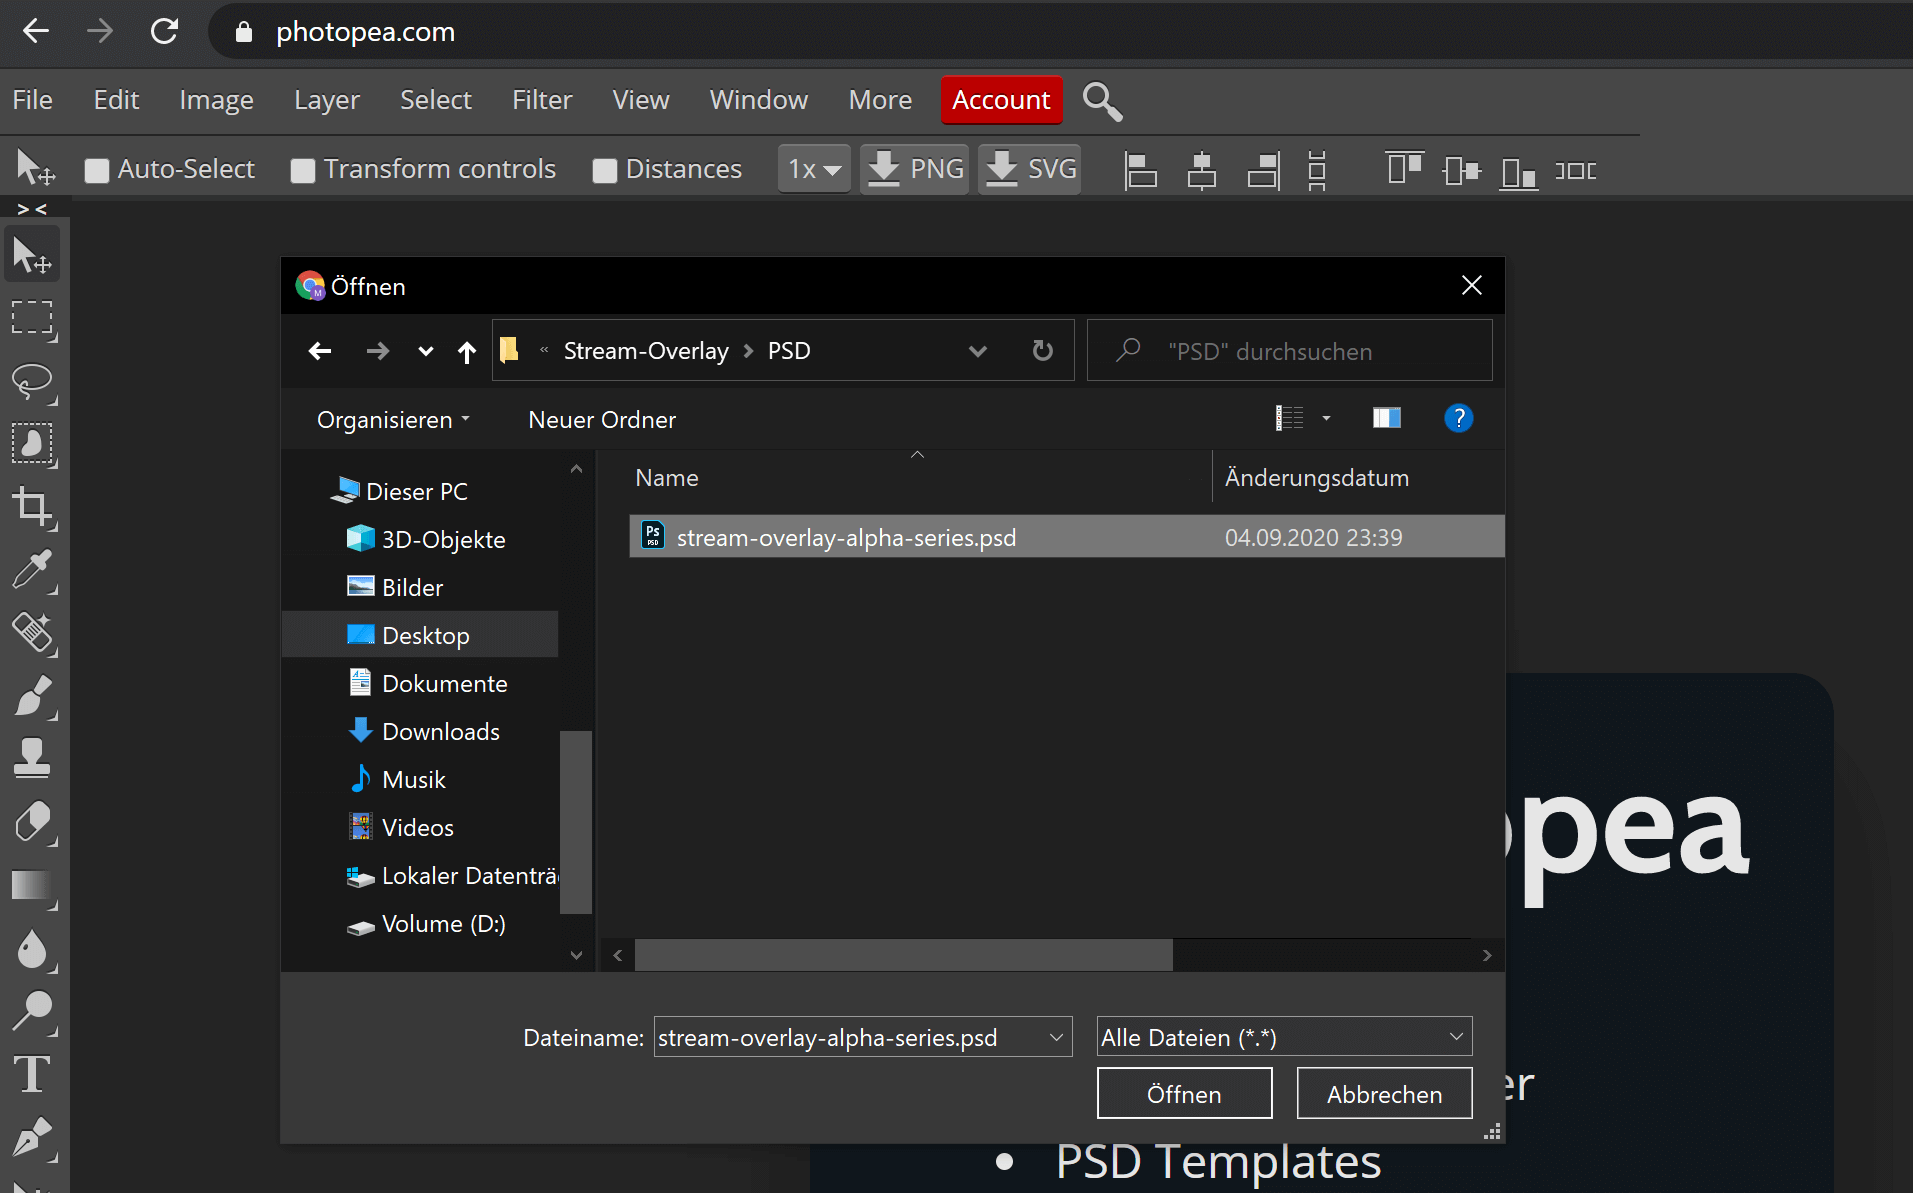Select the Crop tool in toolbar

32,507
